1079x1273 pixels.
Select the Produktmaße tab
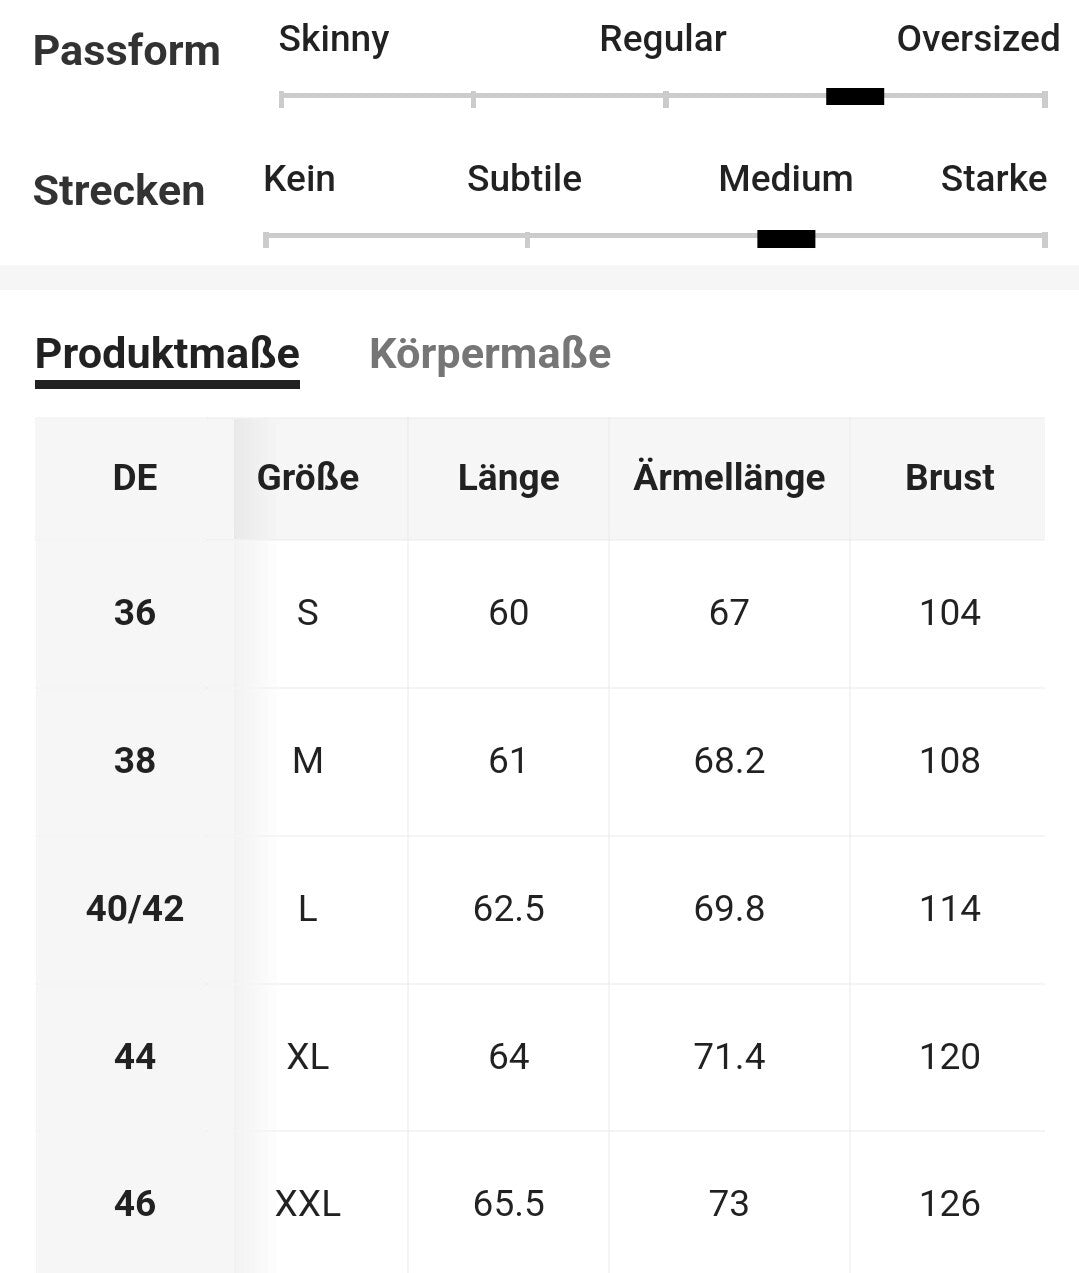tap(167, 354)
